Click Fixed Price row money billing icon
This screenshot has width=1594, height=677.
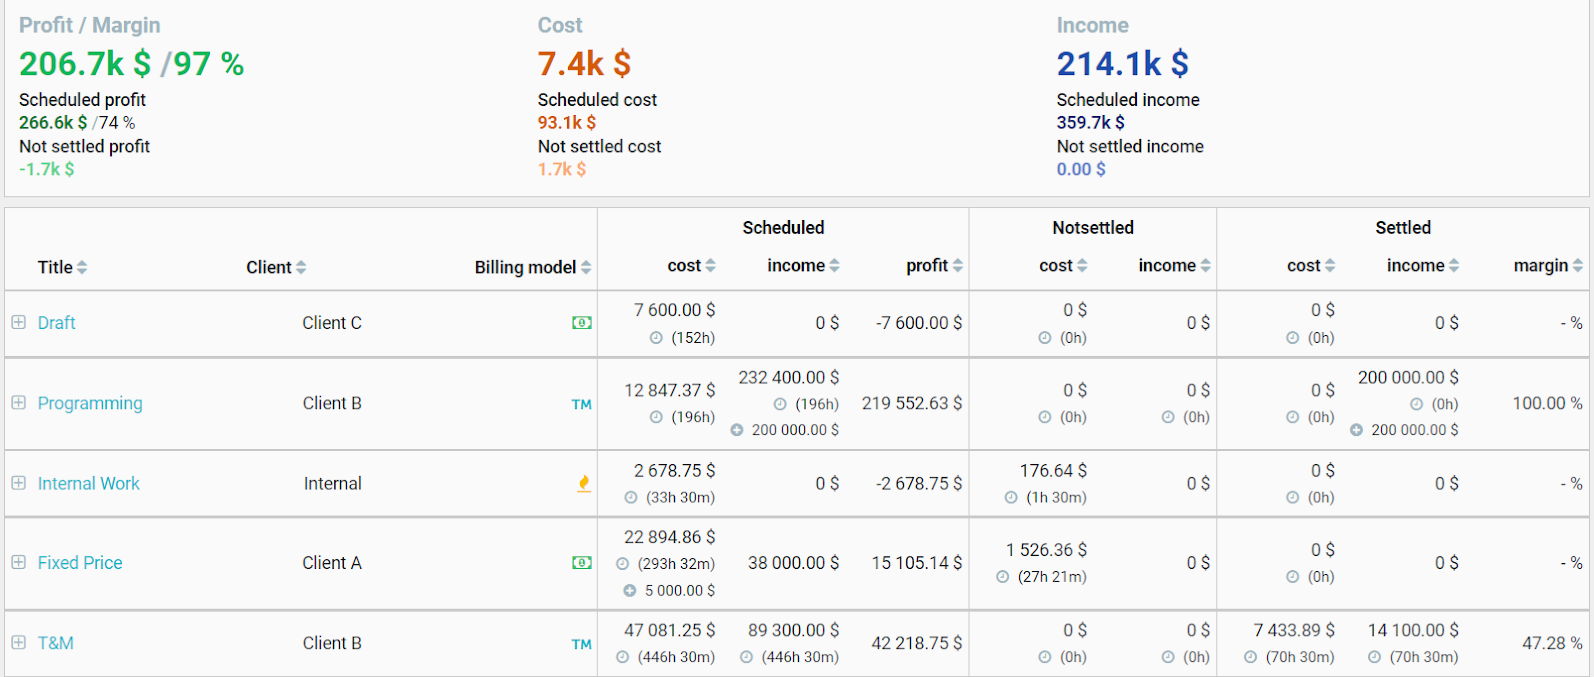pos(581,563)
